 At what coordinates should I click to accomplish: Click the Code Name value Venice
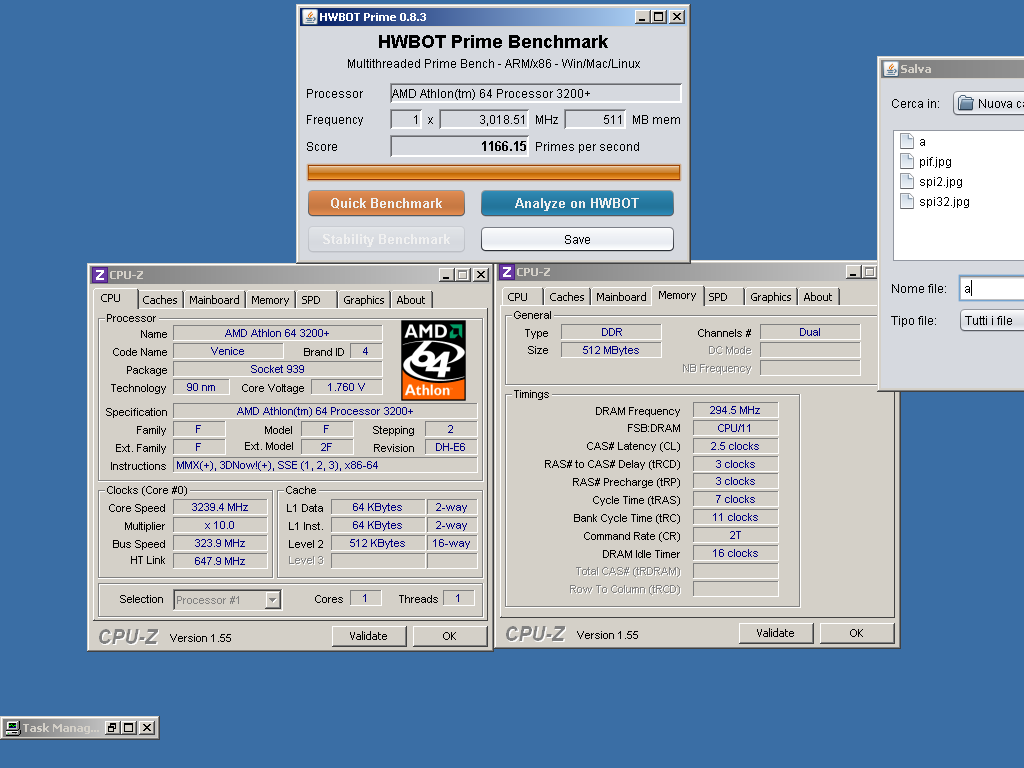click(x=228, y=351)
